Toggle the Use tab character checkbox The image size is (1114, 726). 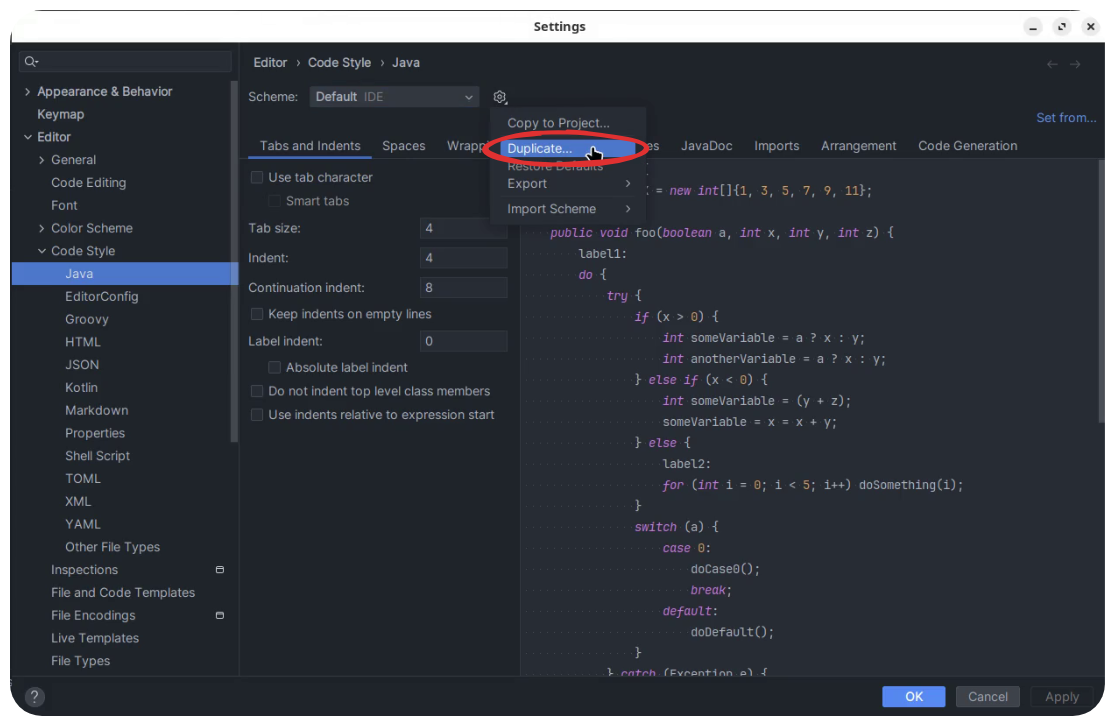(x=257, y=178)
